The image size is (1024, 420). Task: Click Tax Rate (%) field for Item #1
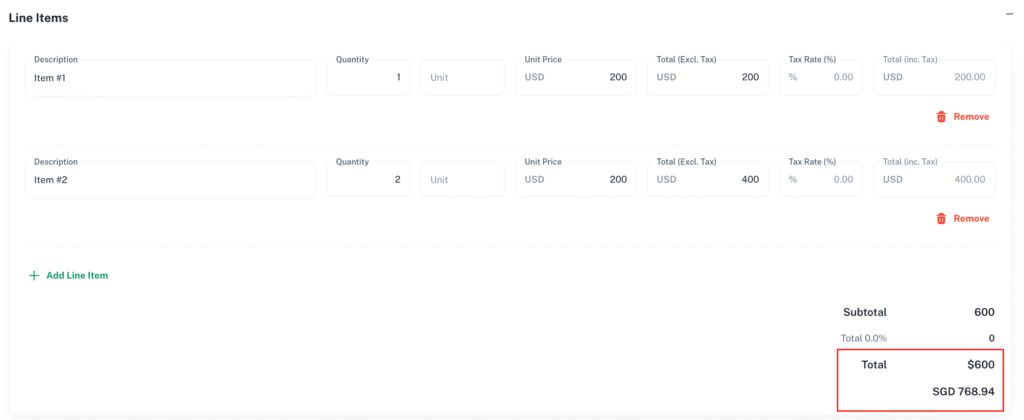(821, 78)
